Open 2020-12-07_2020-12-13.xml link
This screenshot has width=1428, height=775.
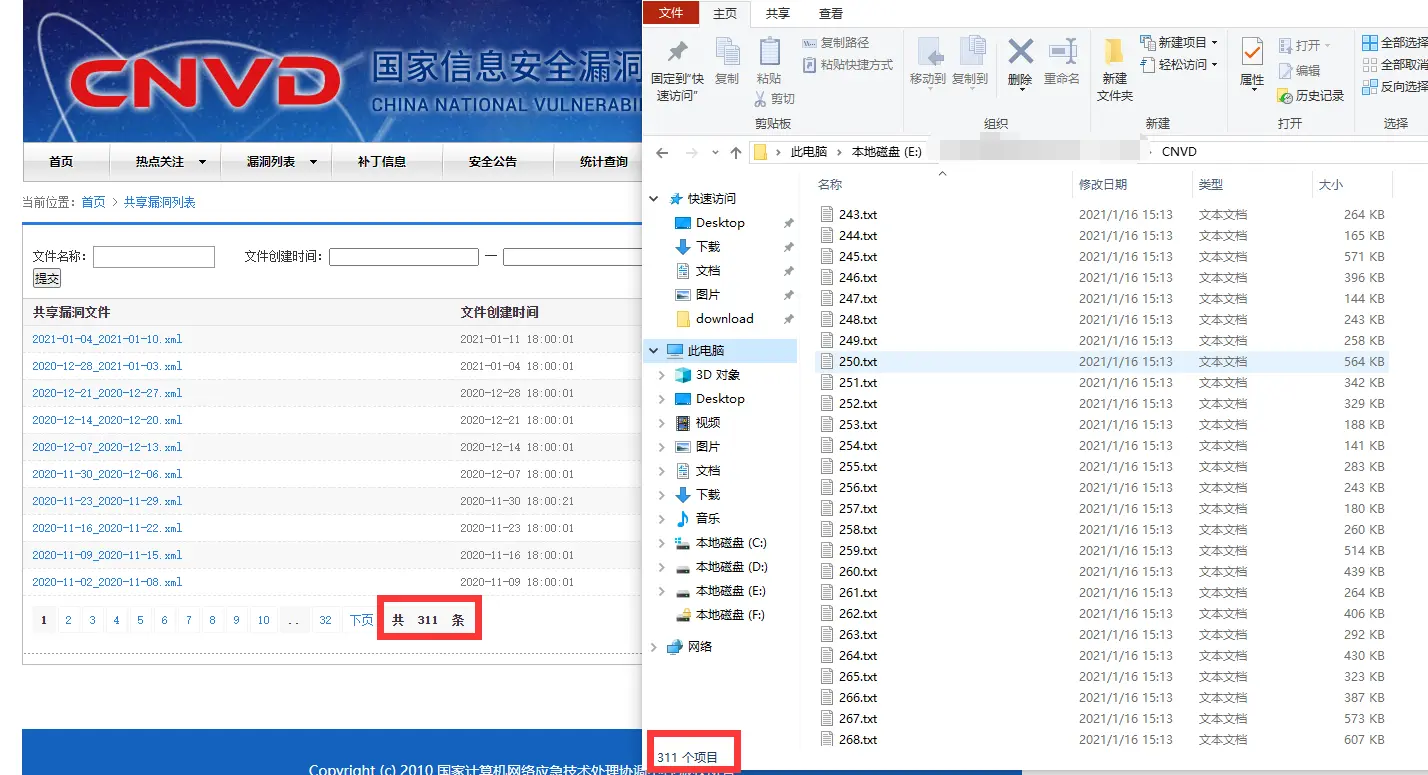click(x=107, y=447)
